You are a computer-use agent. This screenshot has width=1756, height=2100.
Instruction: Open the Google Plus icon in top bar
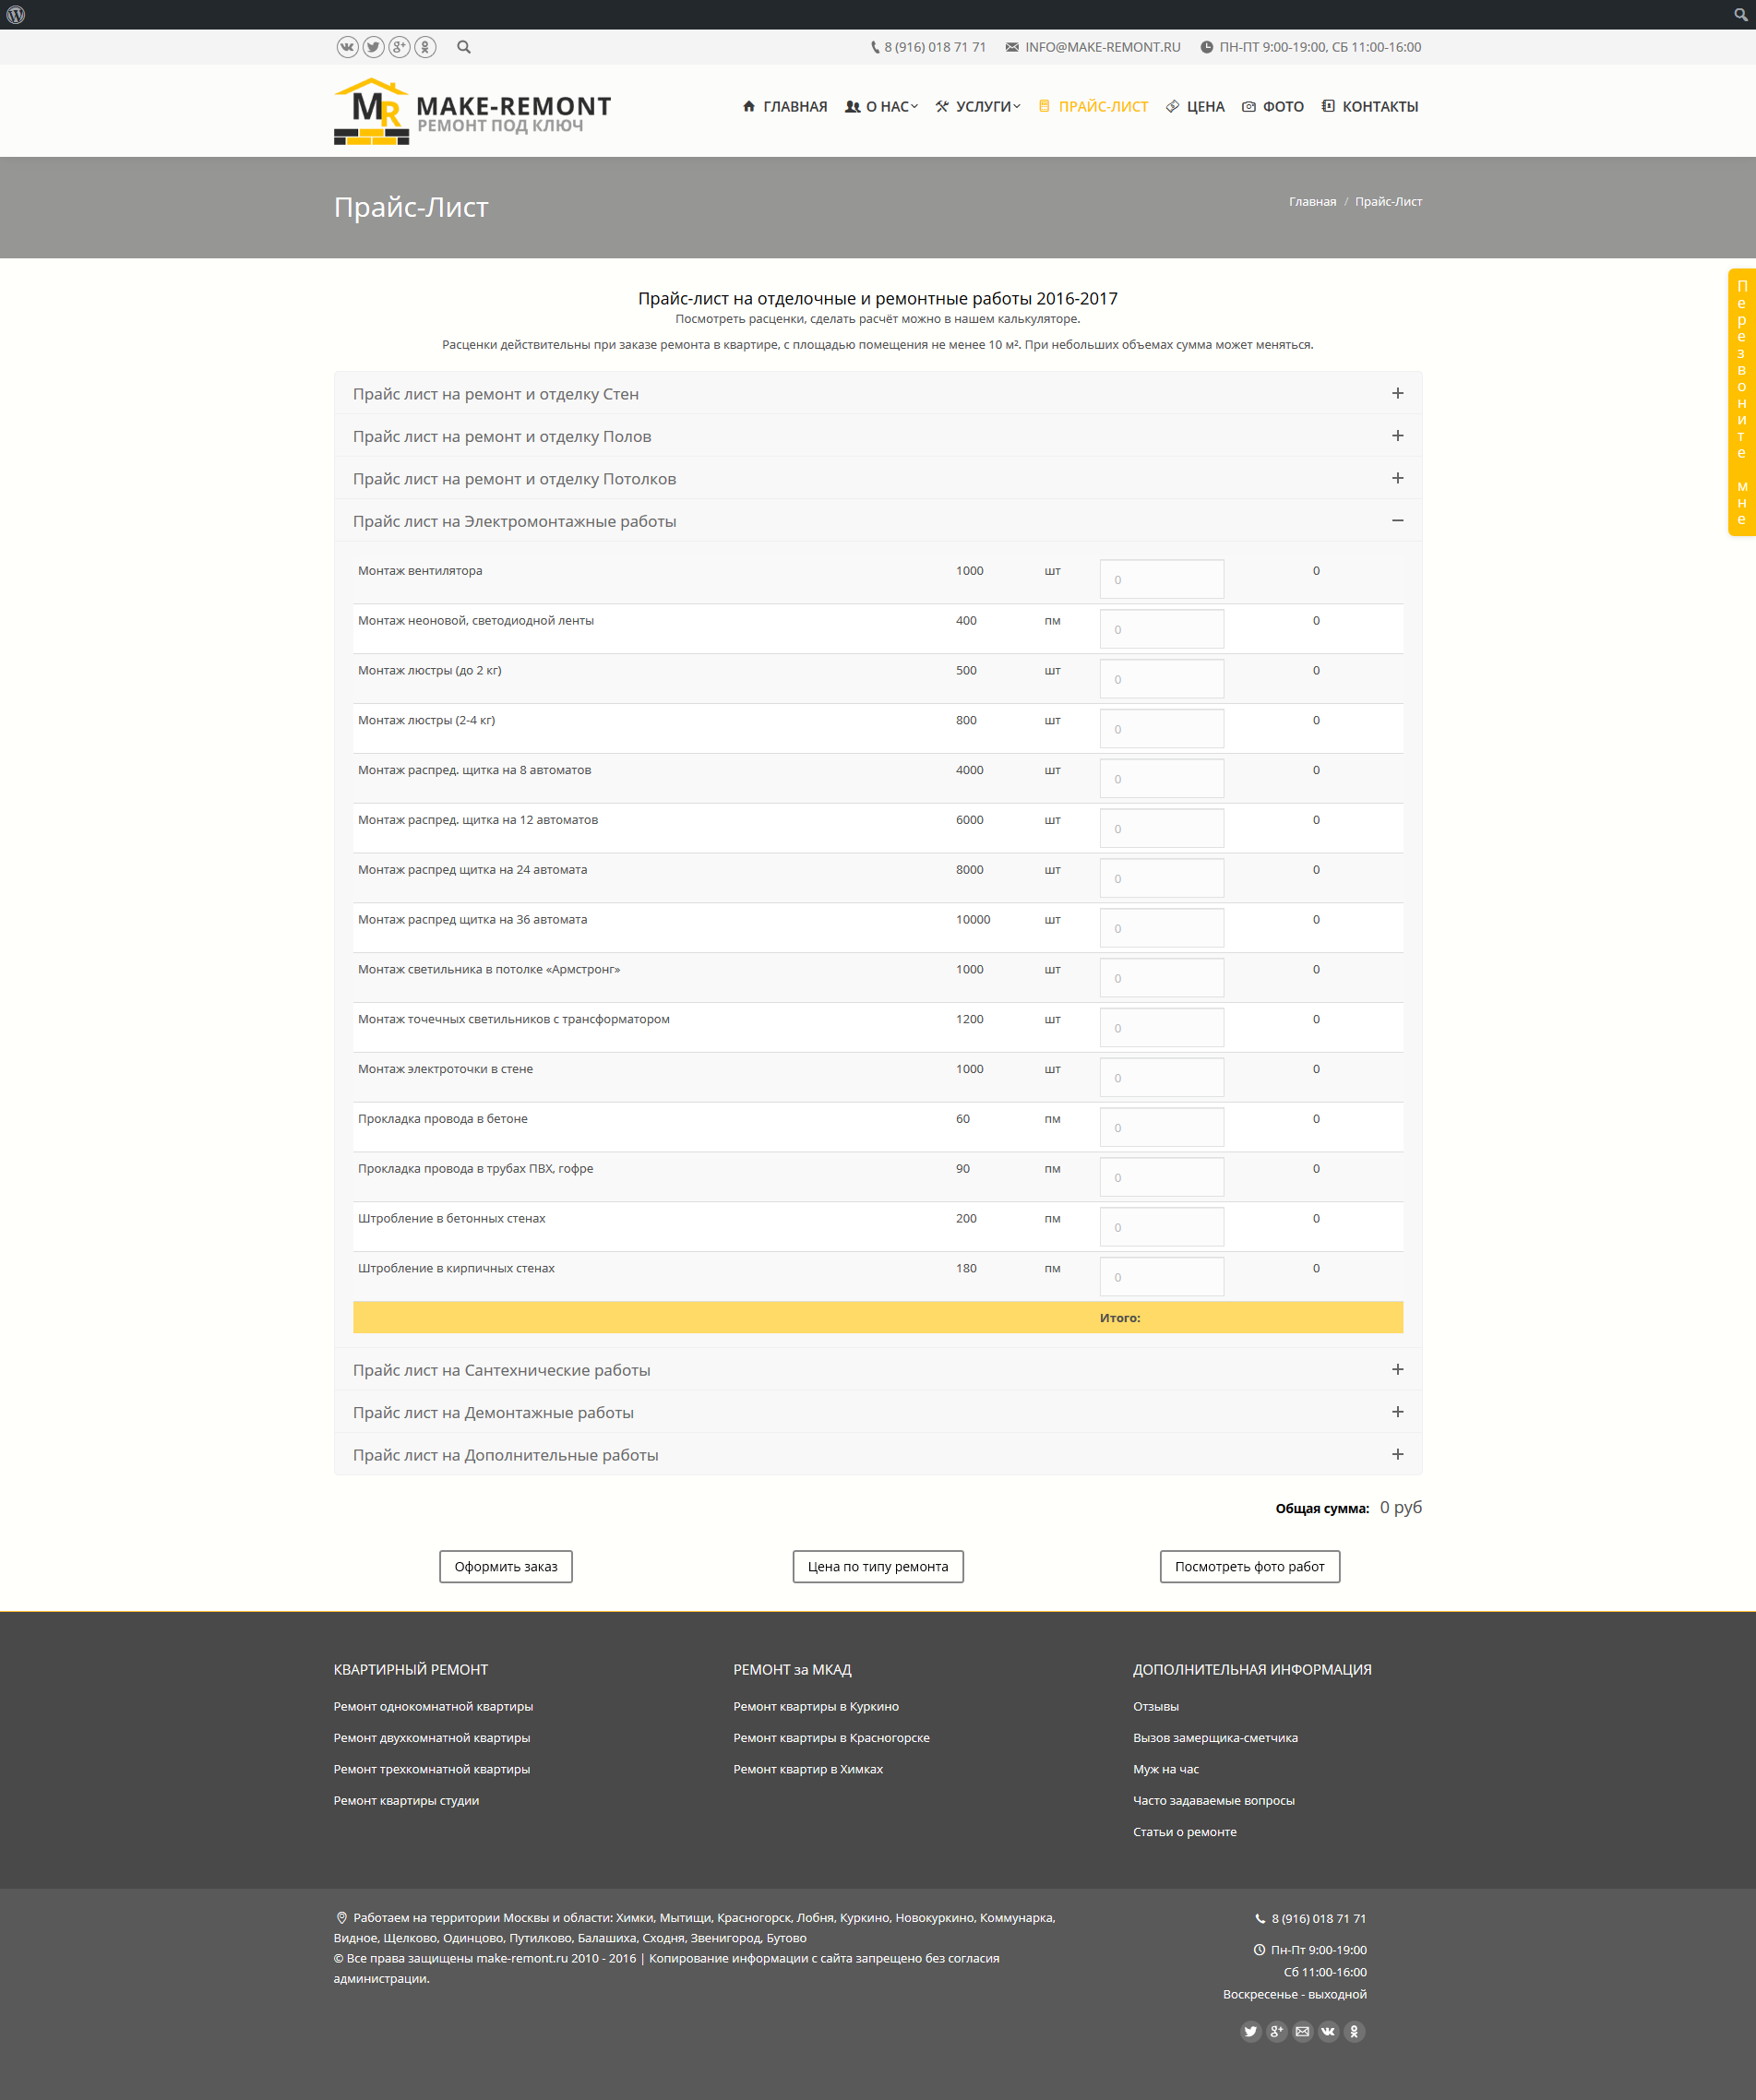click(399, 47)
